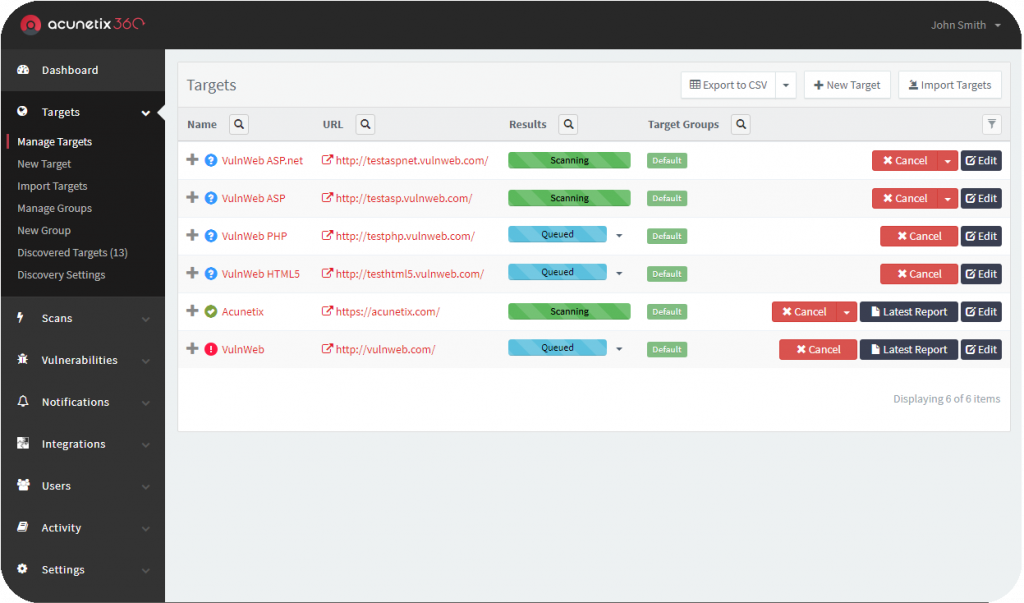Open Queued dropdown arrow for VulnWeb HTML5
This screenshot has width=1024, height=603.
tap(619, 274)
